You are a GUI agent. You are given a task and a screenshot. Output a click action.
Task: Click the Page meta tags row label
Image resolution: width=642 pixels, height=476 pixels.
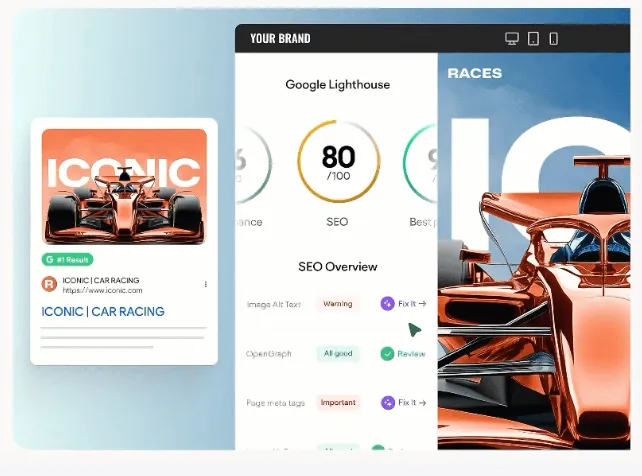(x=276, y=403)
